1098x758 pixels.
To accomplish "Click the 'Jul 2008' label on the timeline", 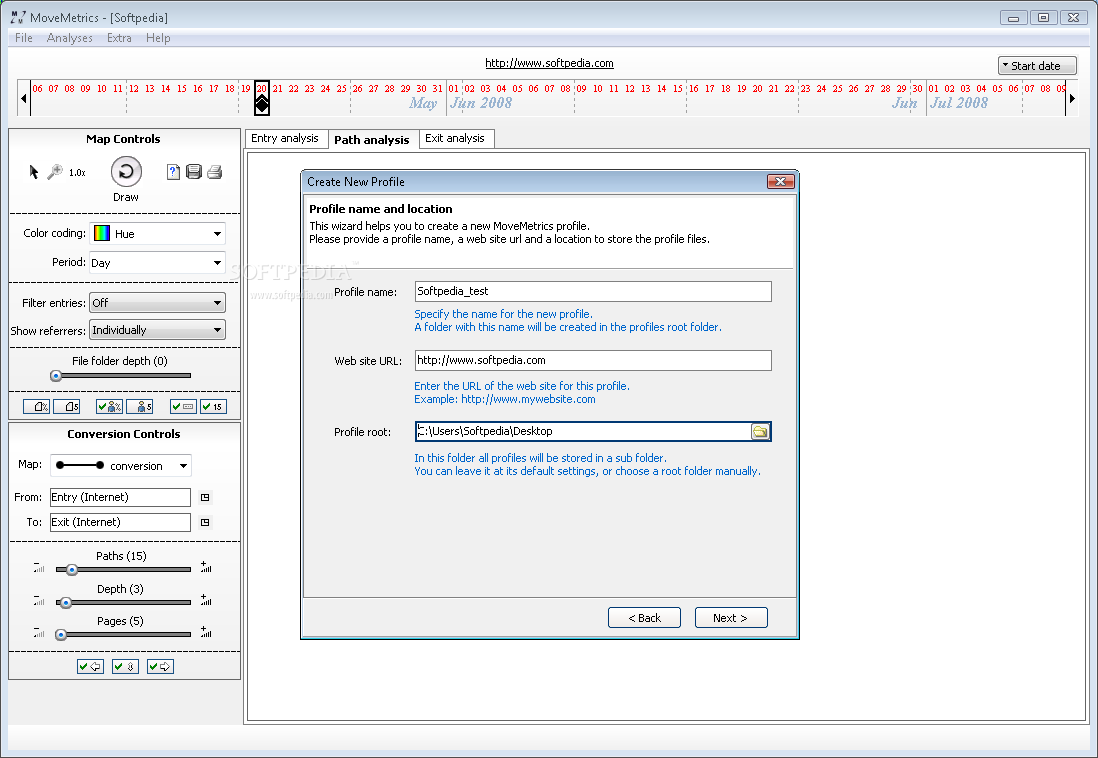I will coord(959,103).
